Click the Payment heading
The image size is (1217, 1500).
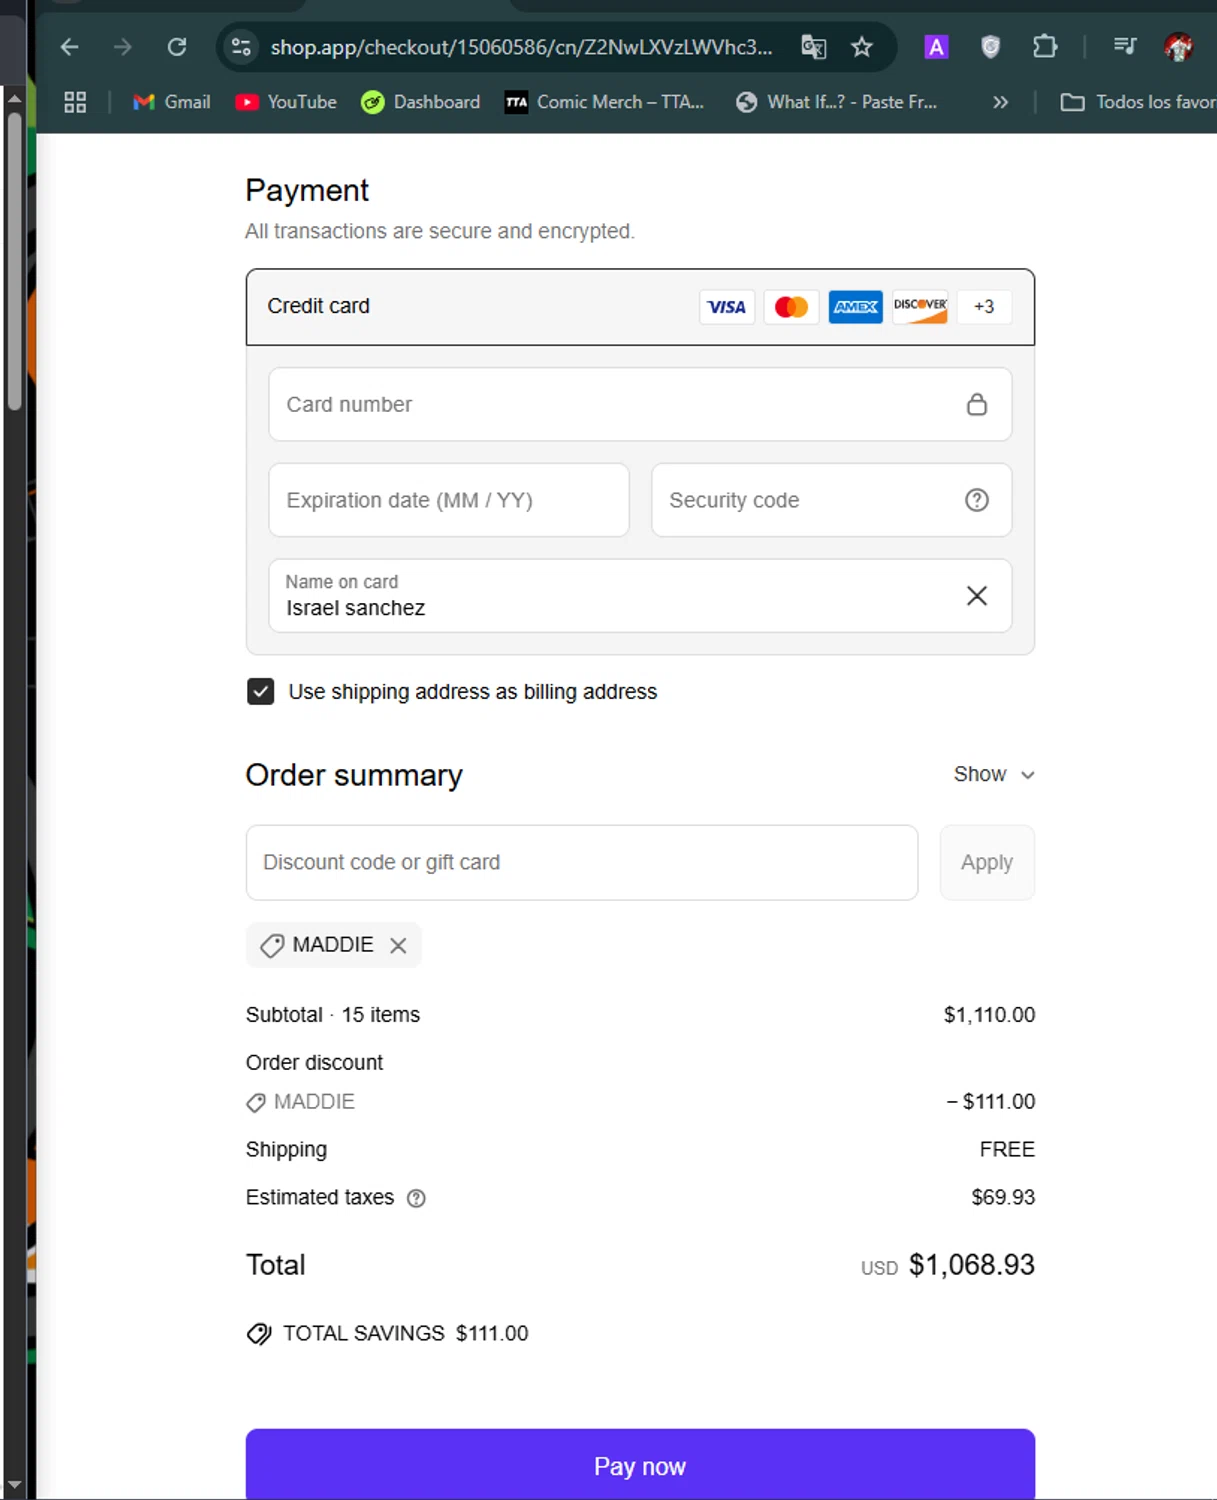click(307, 190)
